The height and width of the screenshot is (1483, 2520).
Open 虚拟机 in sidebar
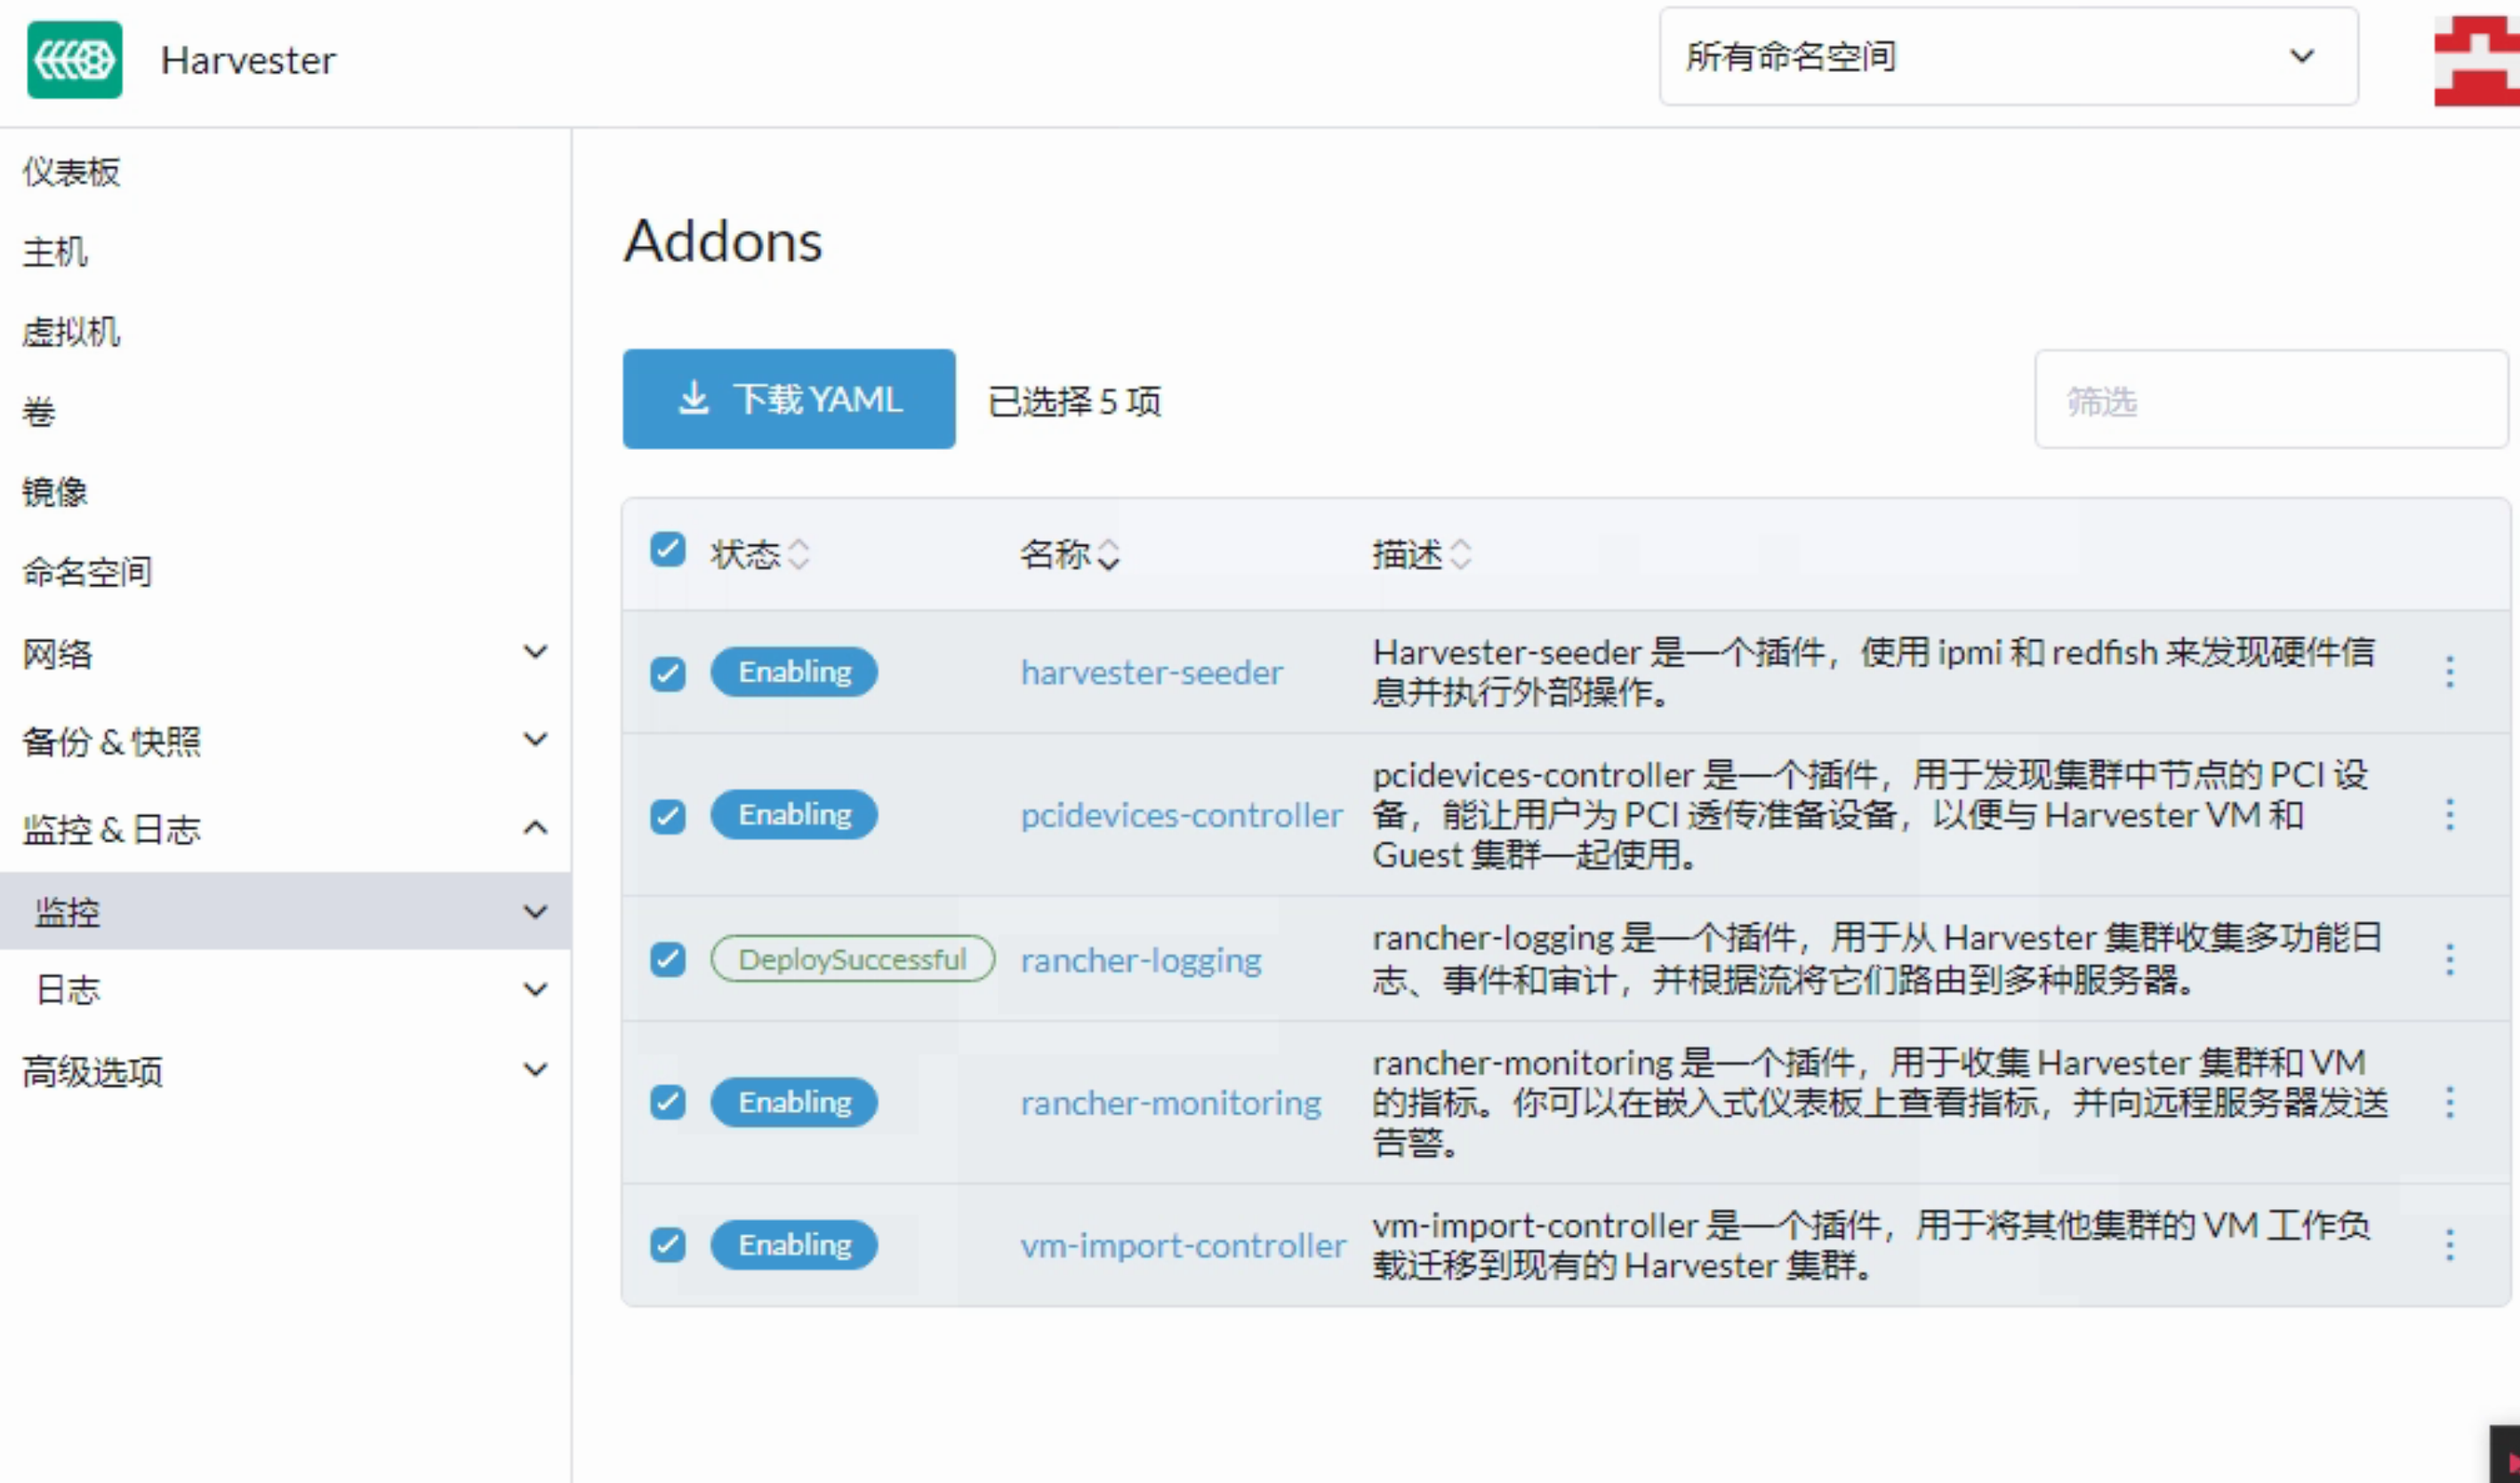tap(71, 332)
